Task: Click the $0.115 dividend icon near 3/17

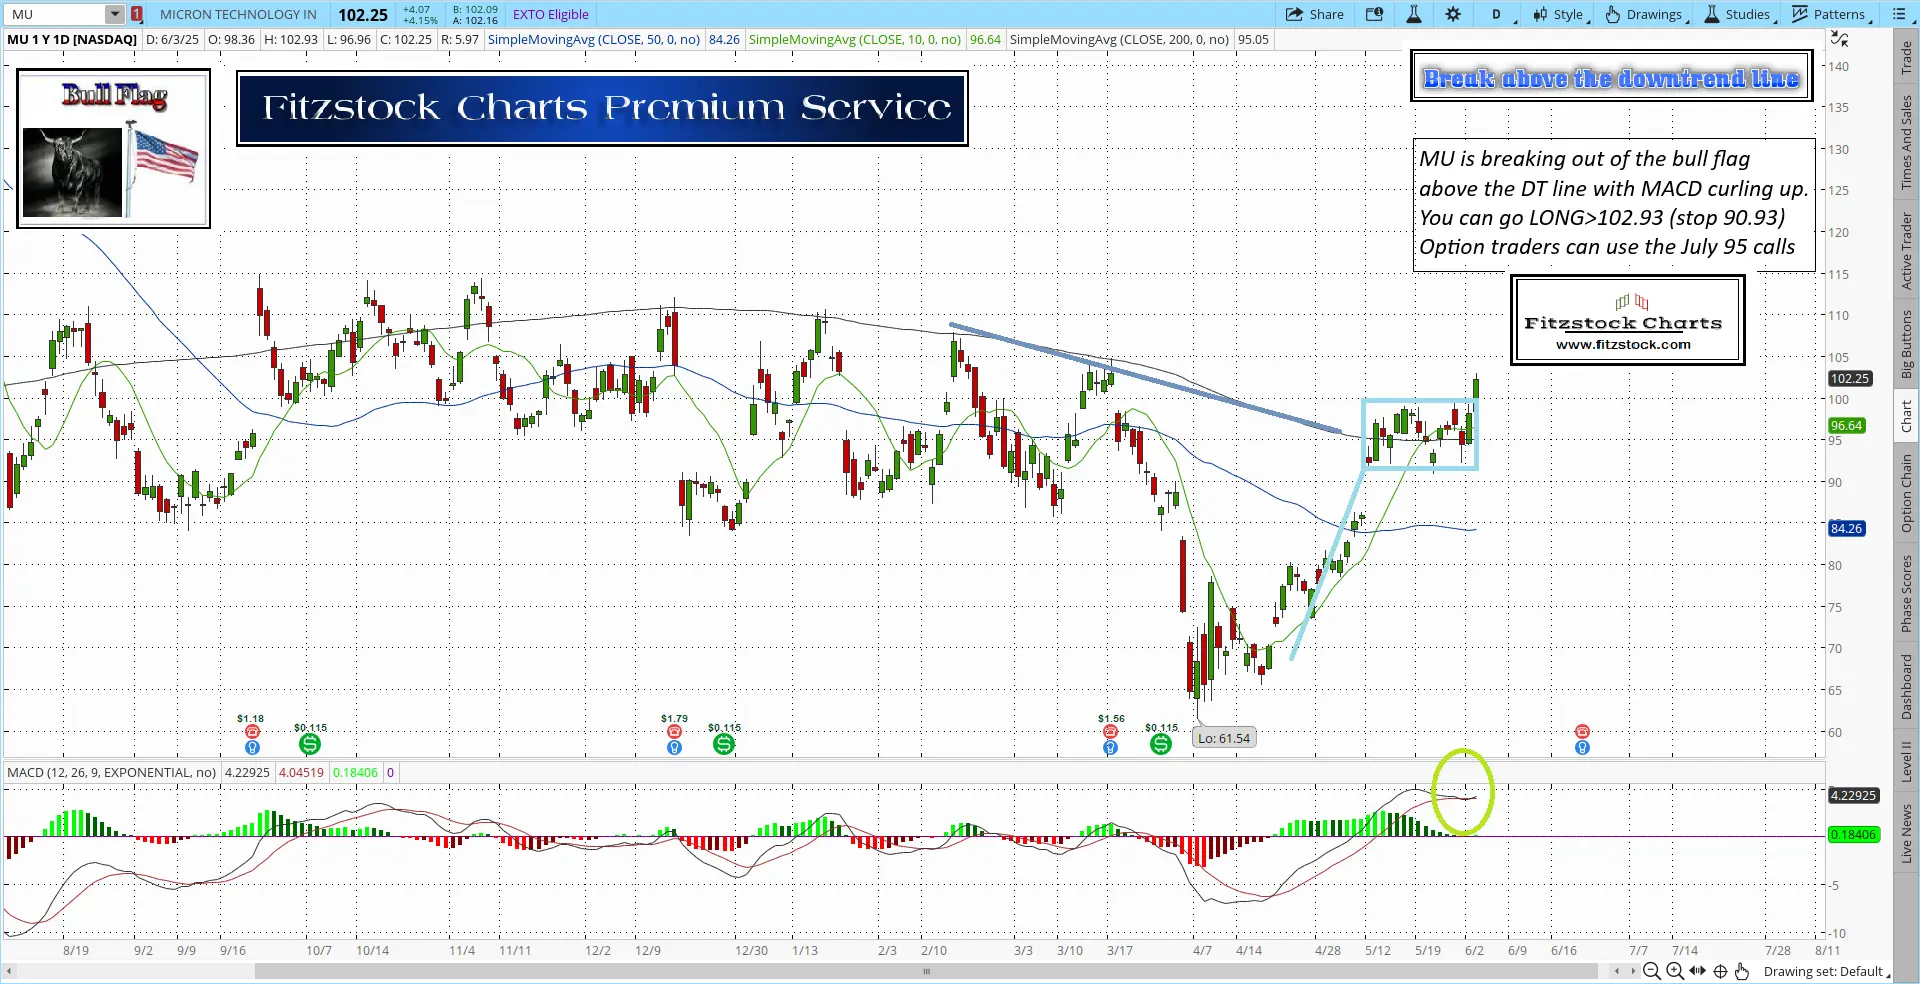Action: [x=1161, y=744]
